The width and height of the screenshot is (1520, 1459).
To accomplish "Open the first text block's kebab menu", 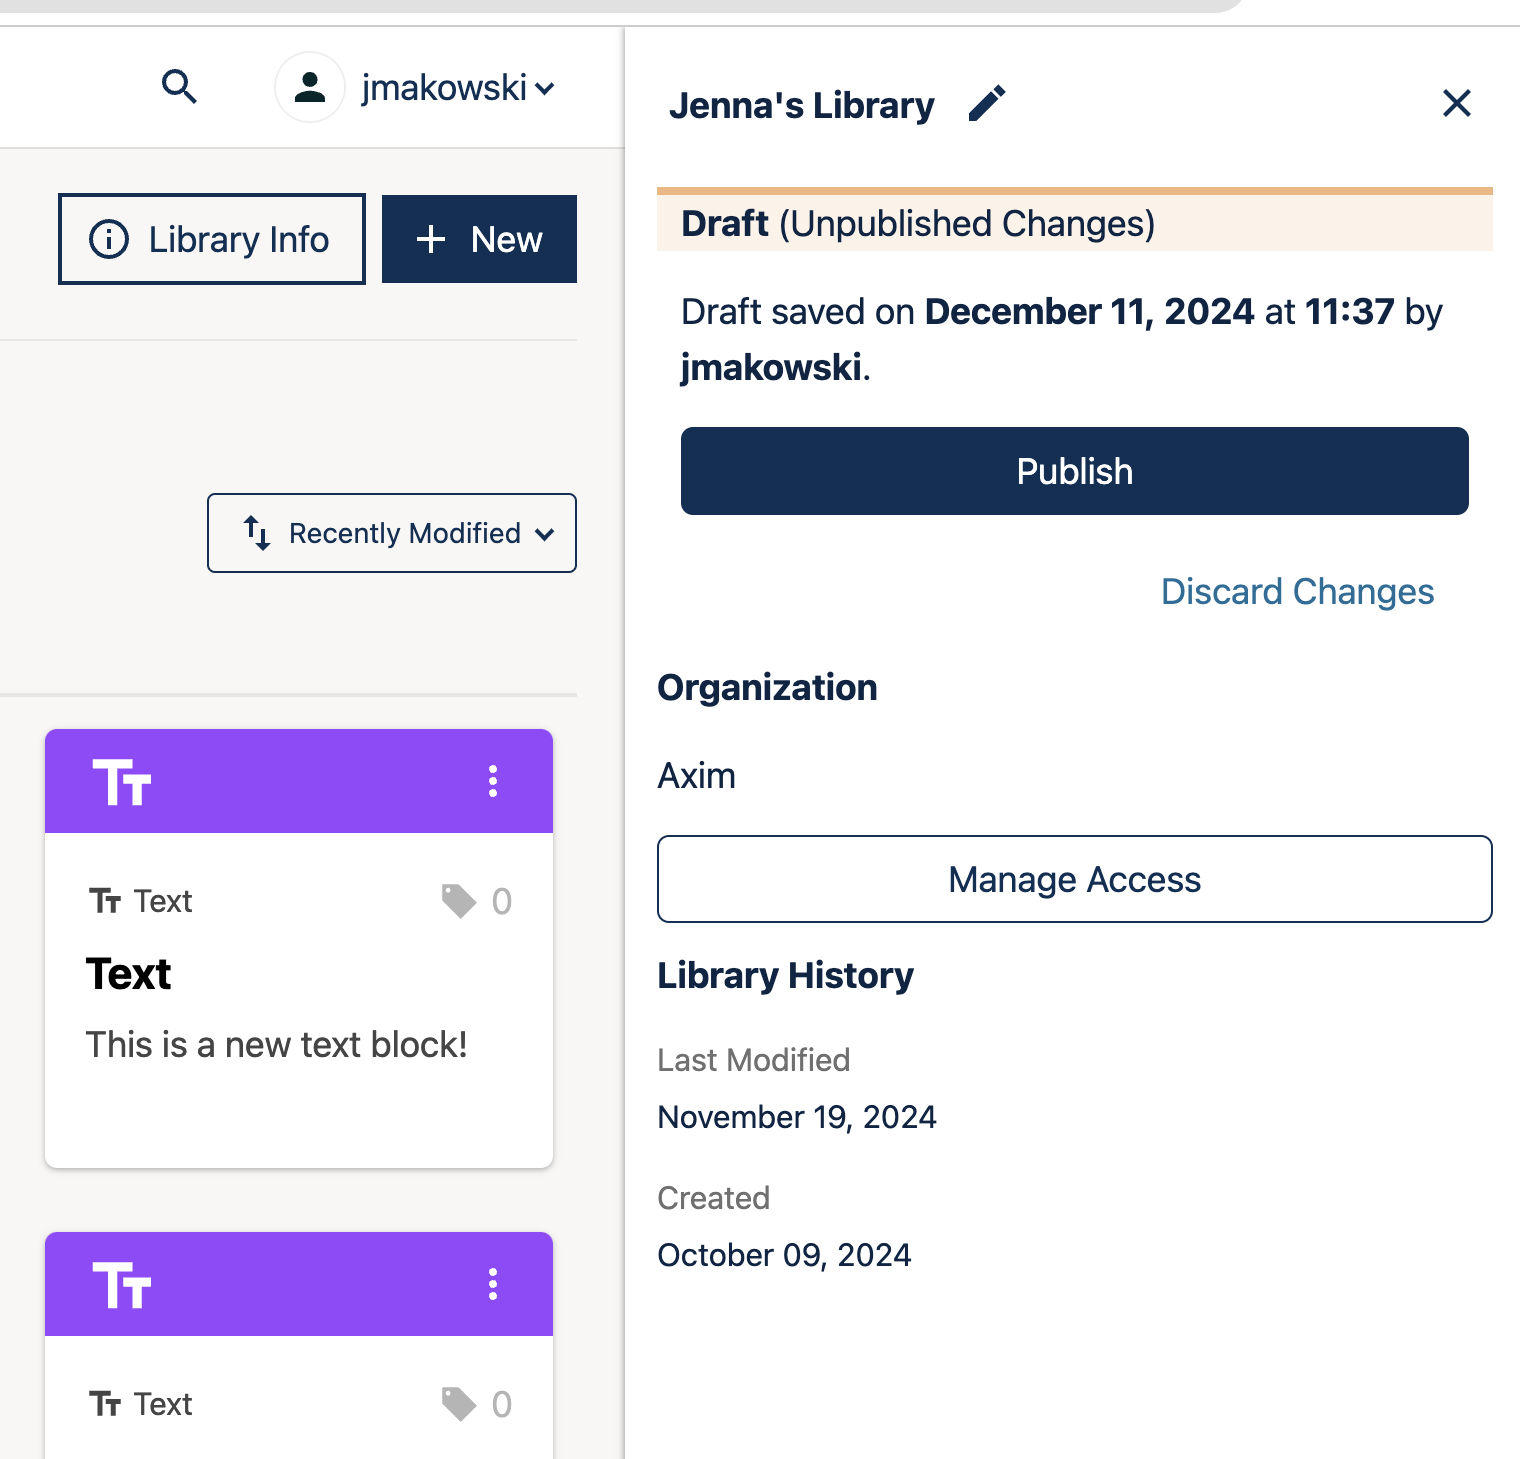I will click(x=492, y=781).
